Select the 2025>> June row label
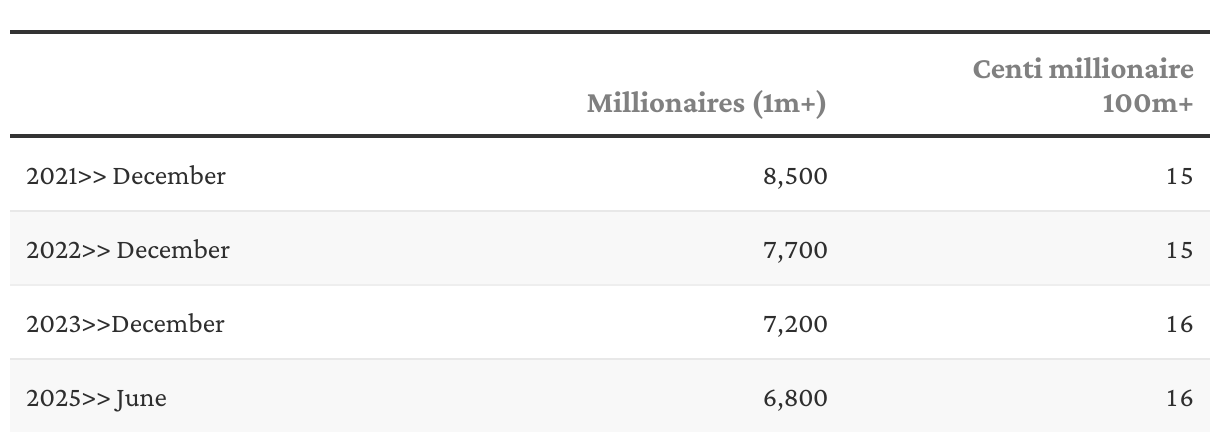This screenshot has height=442, width=1220. (x=96, y=398)
